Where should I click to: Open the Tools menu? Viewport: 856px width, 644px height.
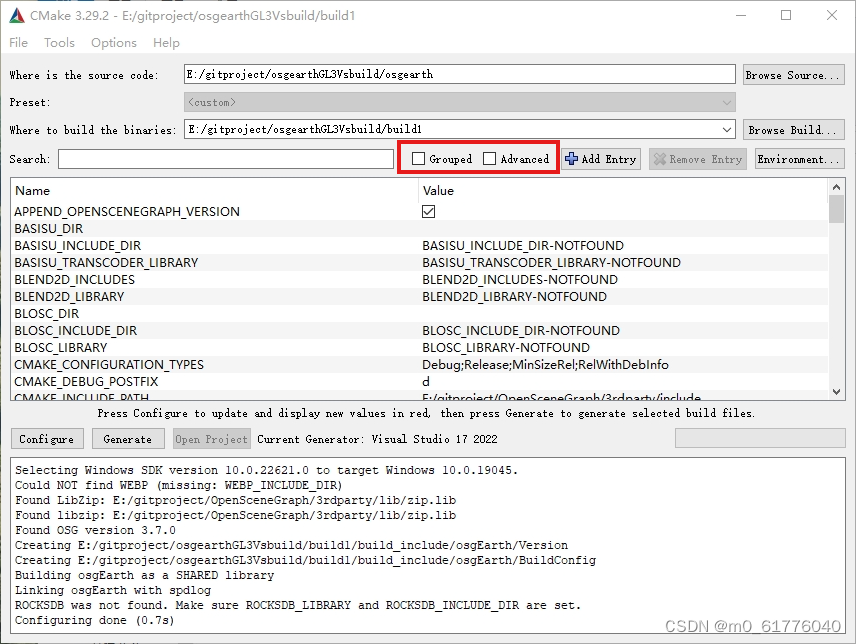click(59, 43)
